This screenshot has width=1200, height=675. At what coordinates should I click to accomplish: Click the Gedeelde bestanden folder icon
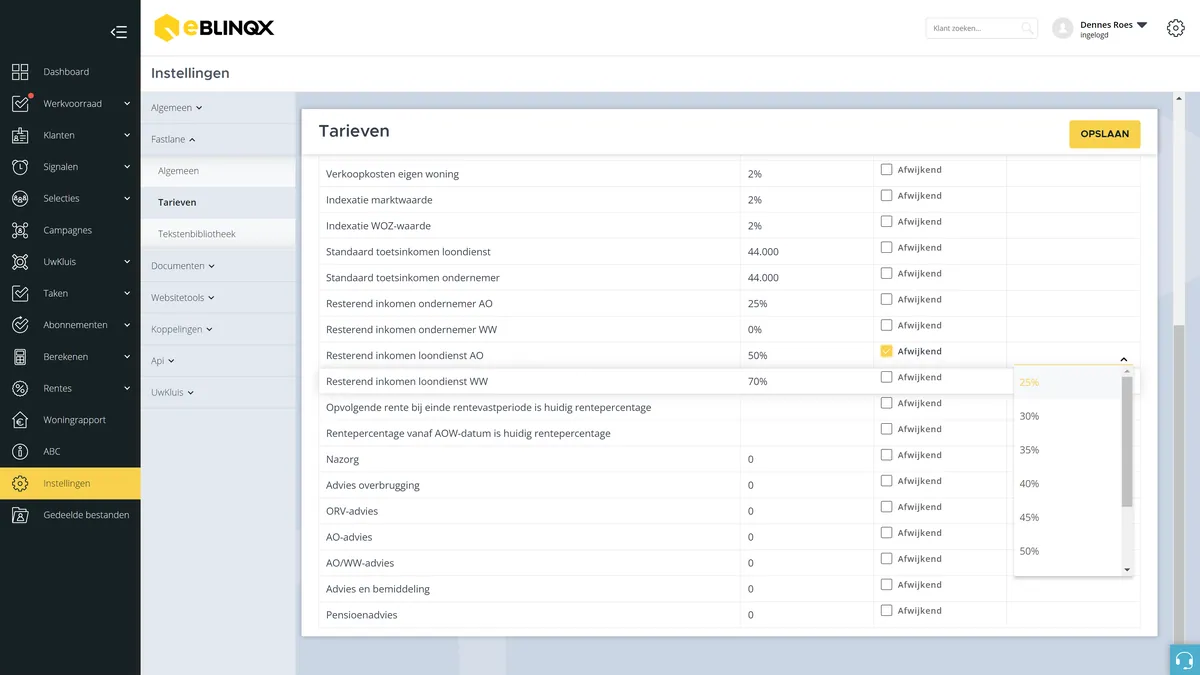20,515
